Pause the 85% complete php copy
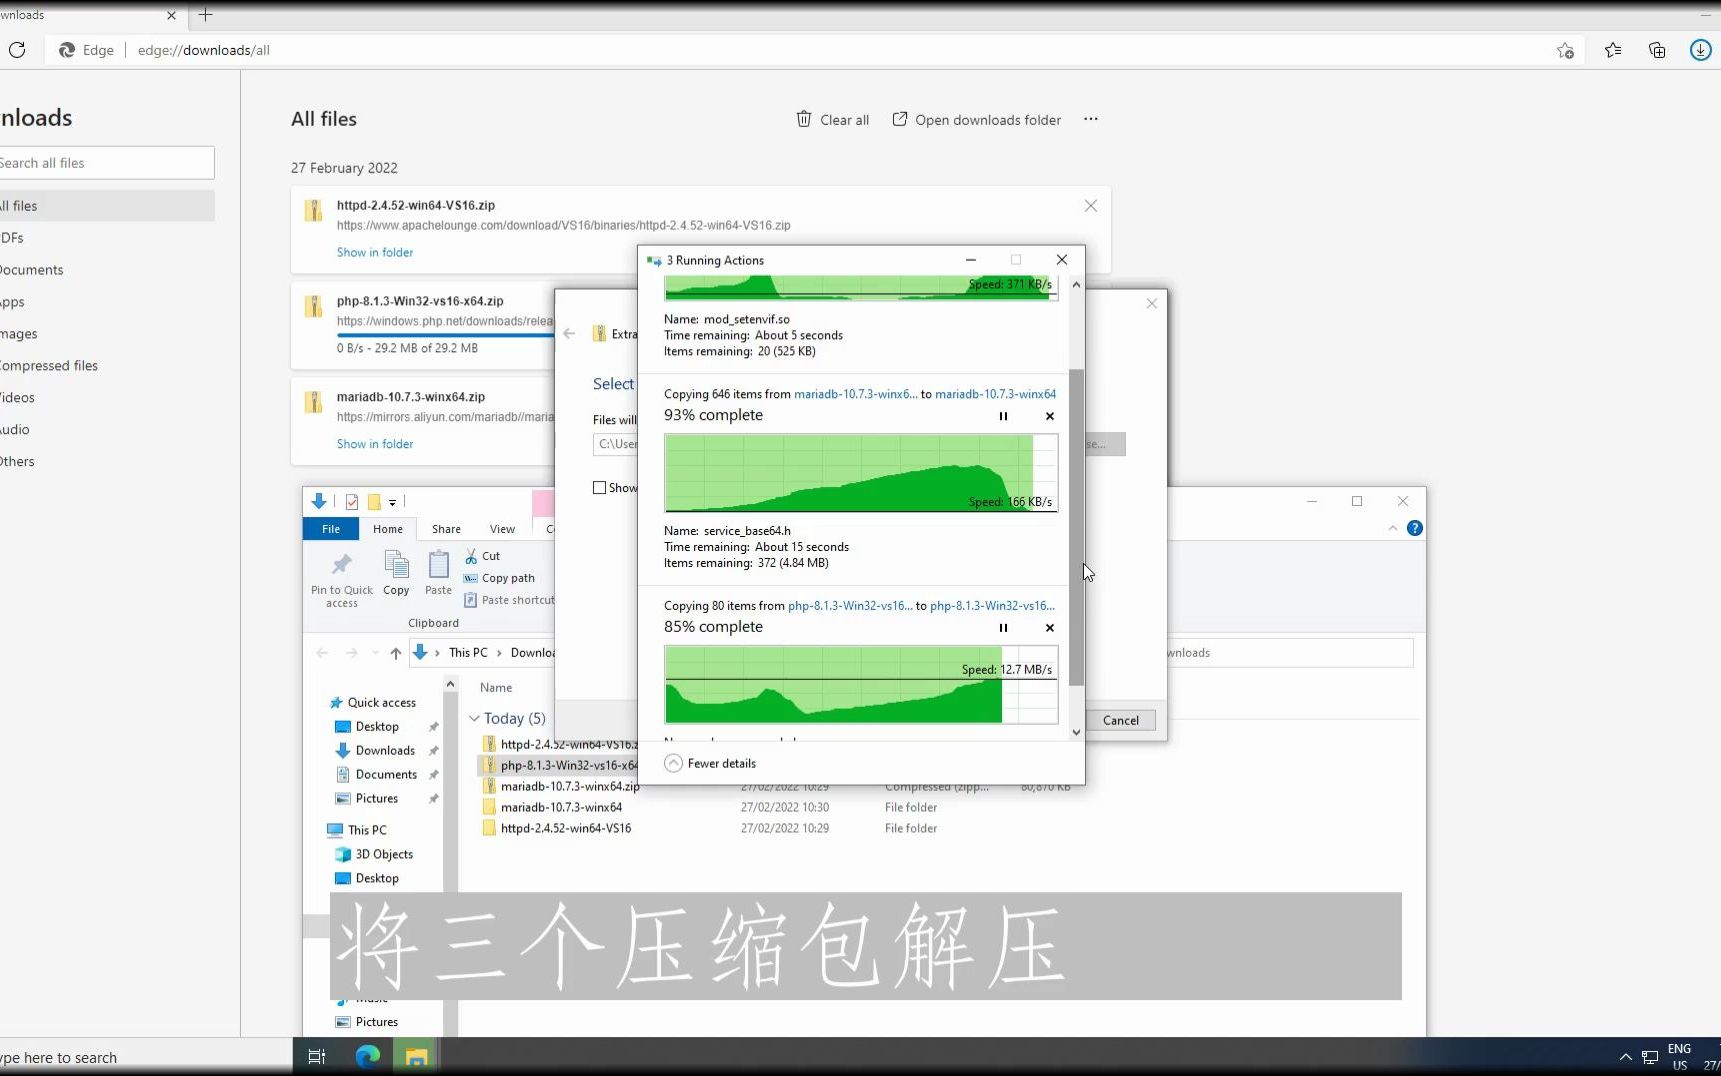This screenshot has width=1721, height=1076. 1003,628
